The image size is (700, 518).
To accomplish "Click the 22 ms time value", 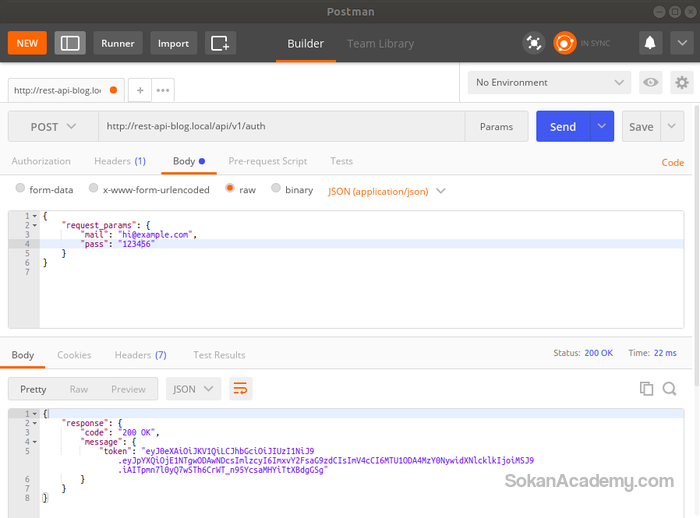I will point(665,353).
